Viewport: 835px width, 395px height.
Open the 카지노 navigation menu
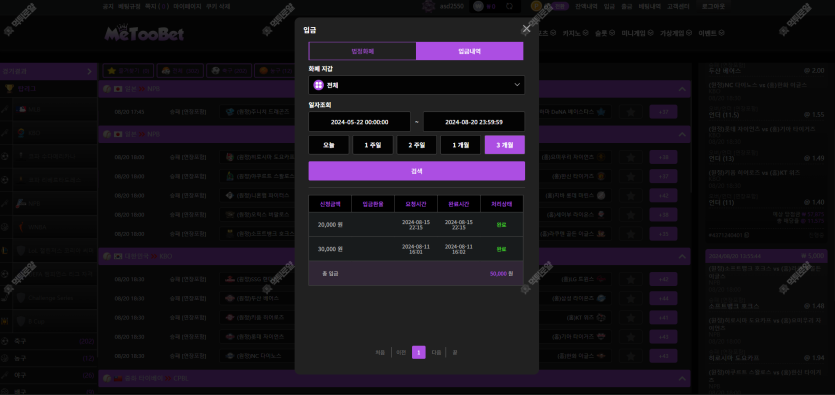[x=575, y=33]
